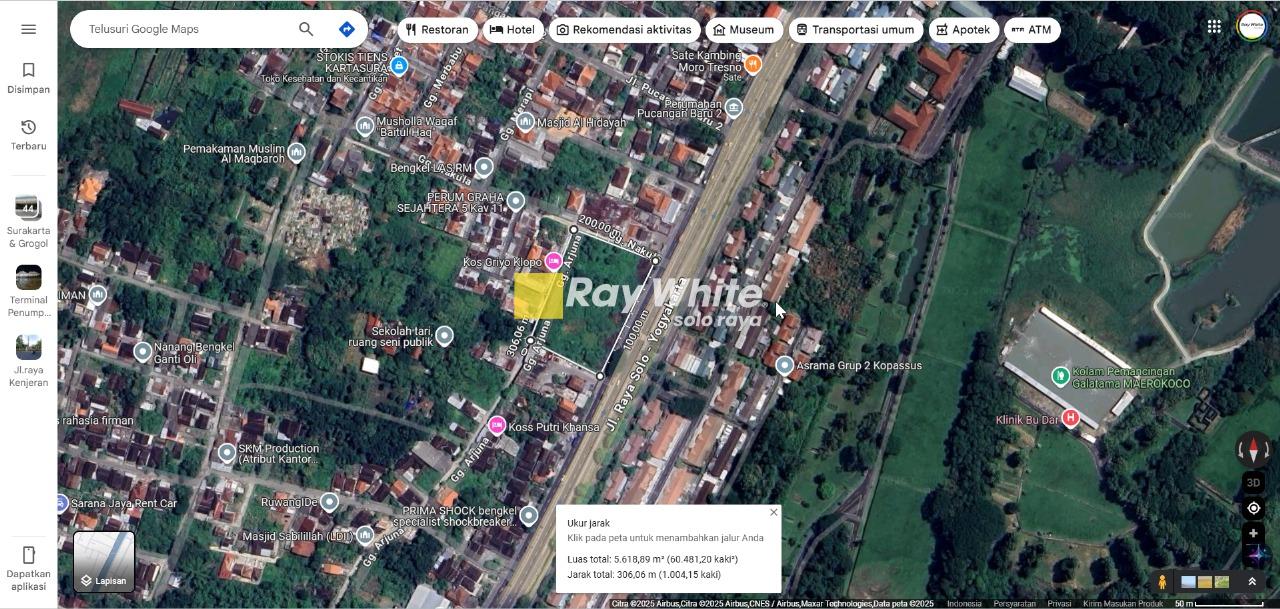Click in the Telusuri Google Maps search field
1280x609 pixels.
[x=185, y=29]
